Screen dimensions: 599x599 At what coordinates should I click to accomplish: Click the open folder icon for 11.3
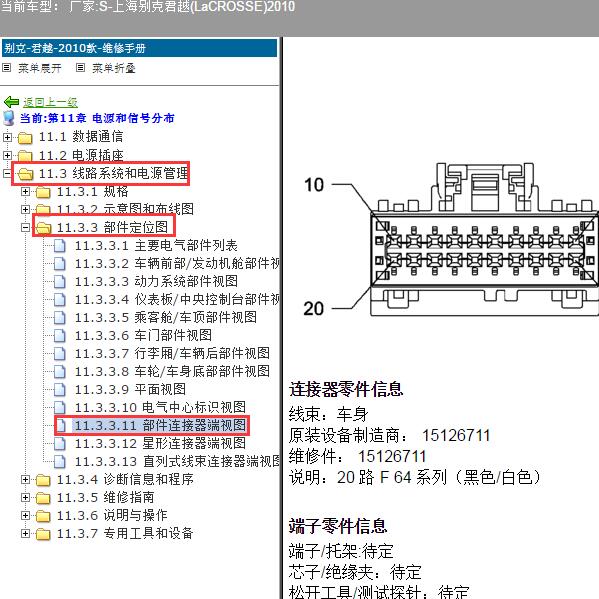tap(25, 174)
